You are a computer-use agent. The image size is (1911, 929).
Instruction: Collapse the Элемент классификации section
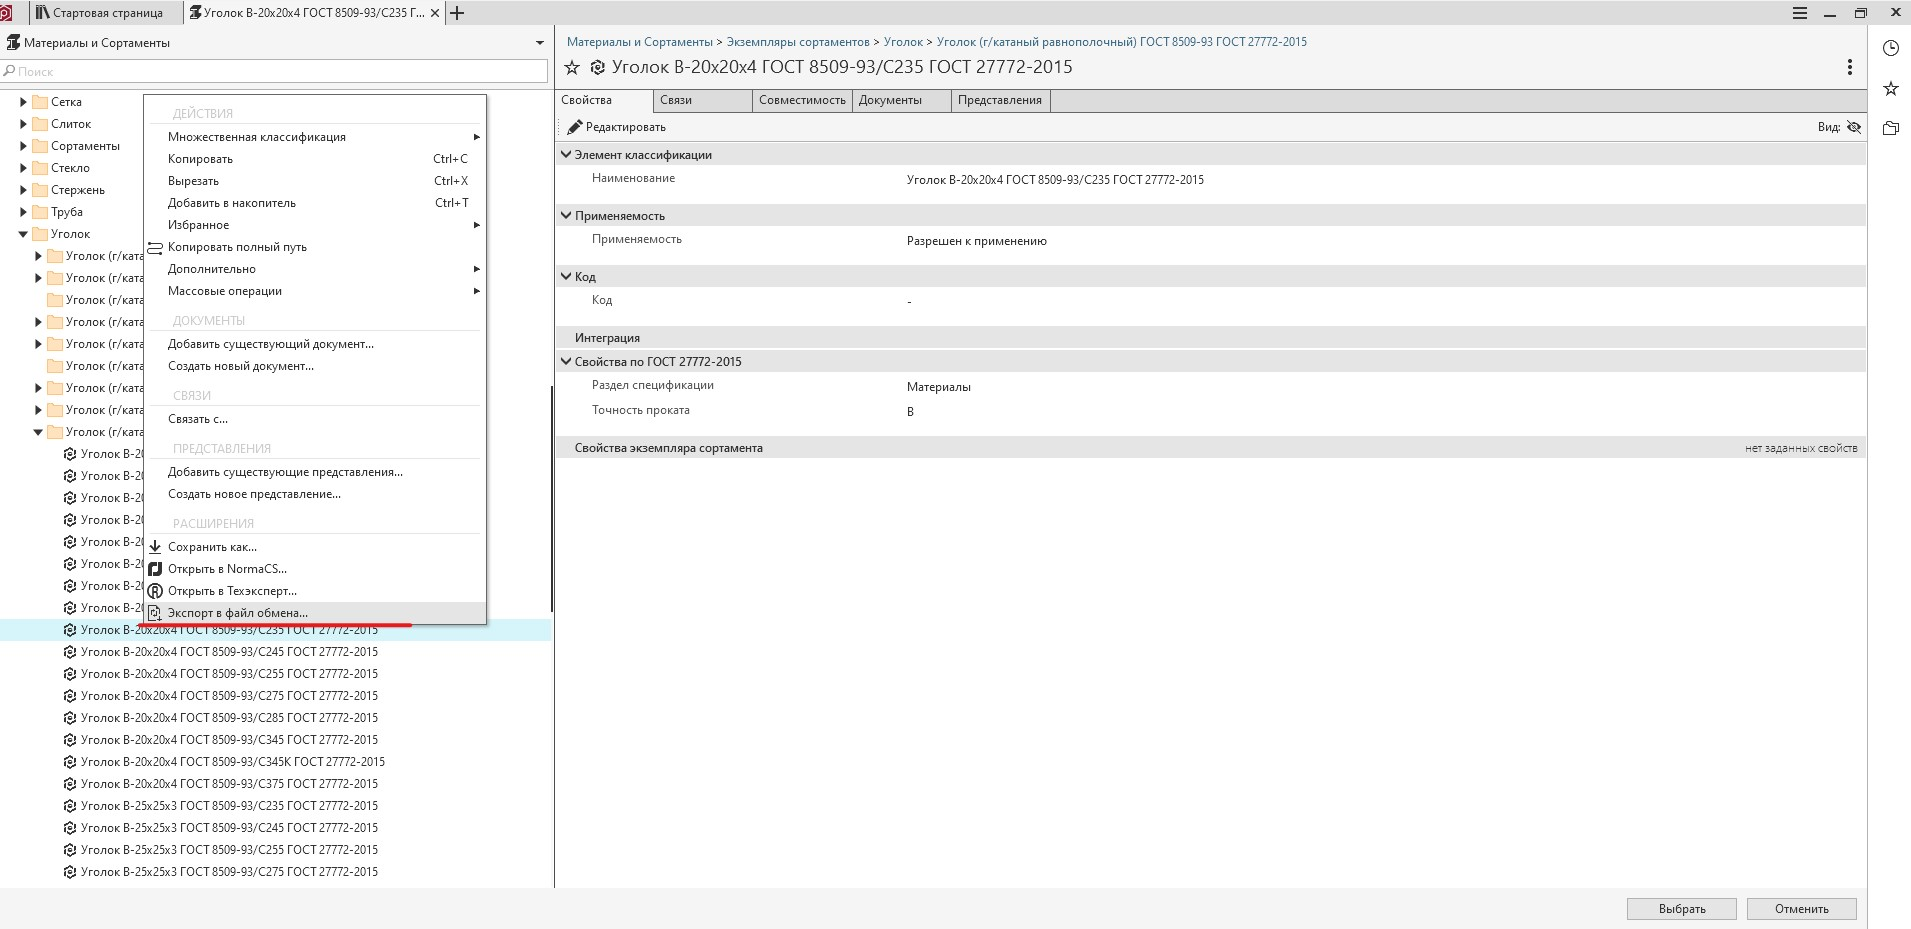click(566, 155)
